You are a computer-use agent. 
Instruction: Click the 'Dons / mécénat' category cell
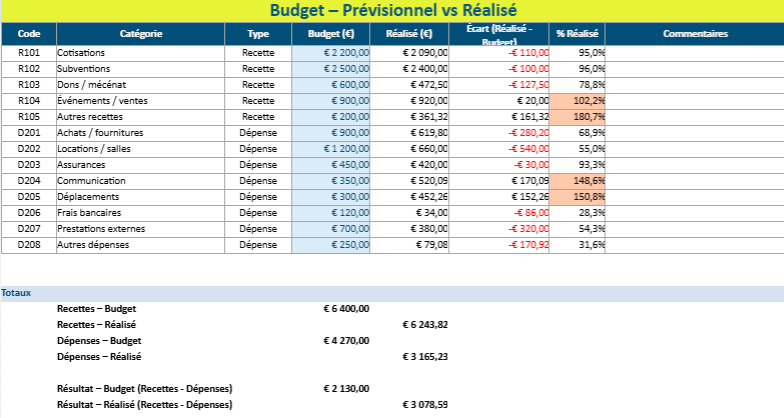coord(140,84)
